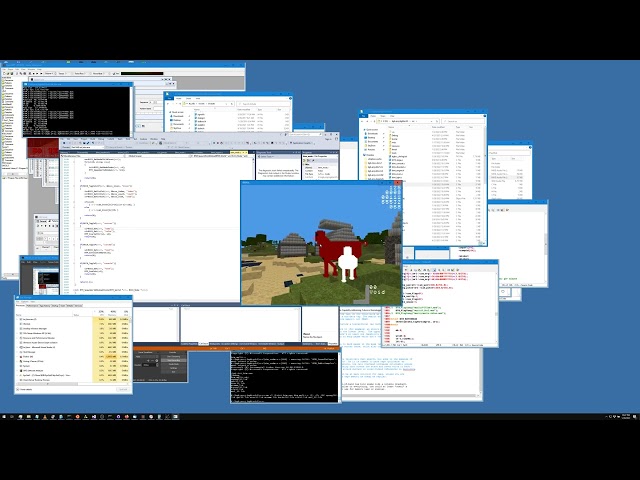The width and height of the screenshot is (640, 480).
Task: Click Exit in OBS controls
Action: pos(173,372)
